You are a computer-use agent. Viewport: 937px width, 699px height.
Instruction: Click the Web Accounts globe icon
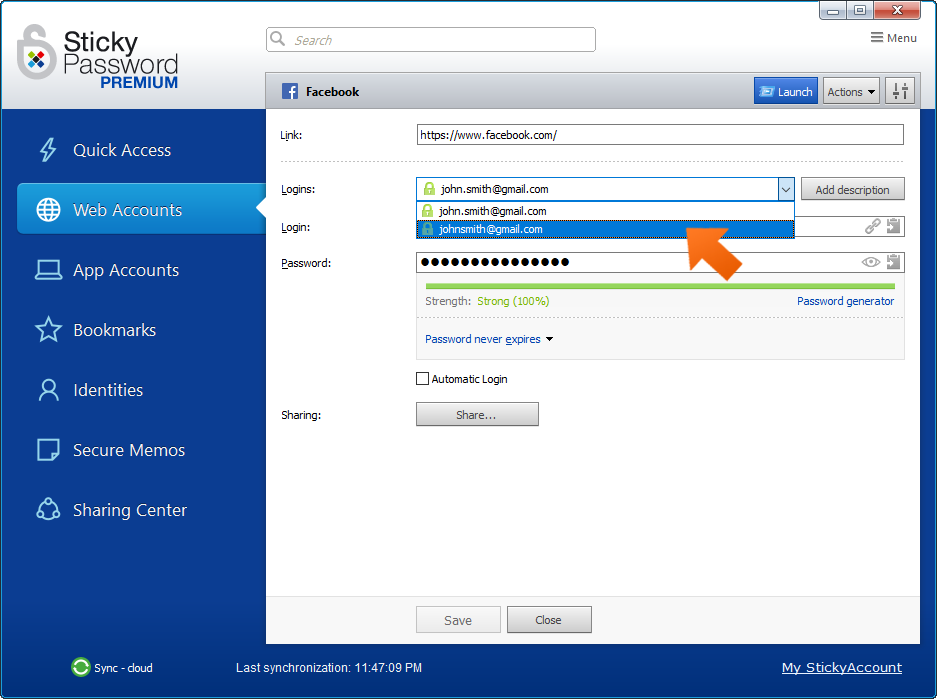48,210
